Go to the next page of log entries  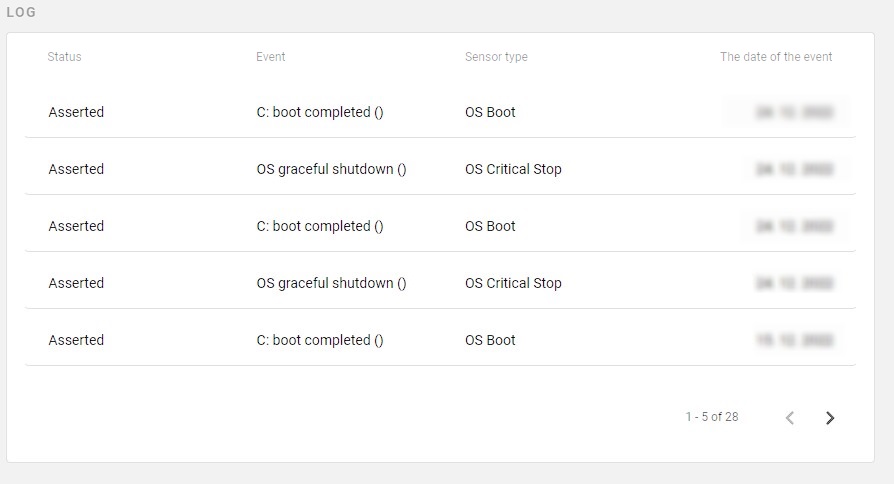click(830, 418)
